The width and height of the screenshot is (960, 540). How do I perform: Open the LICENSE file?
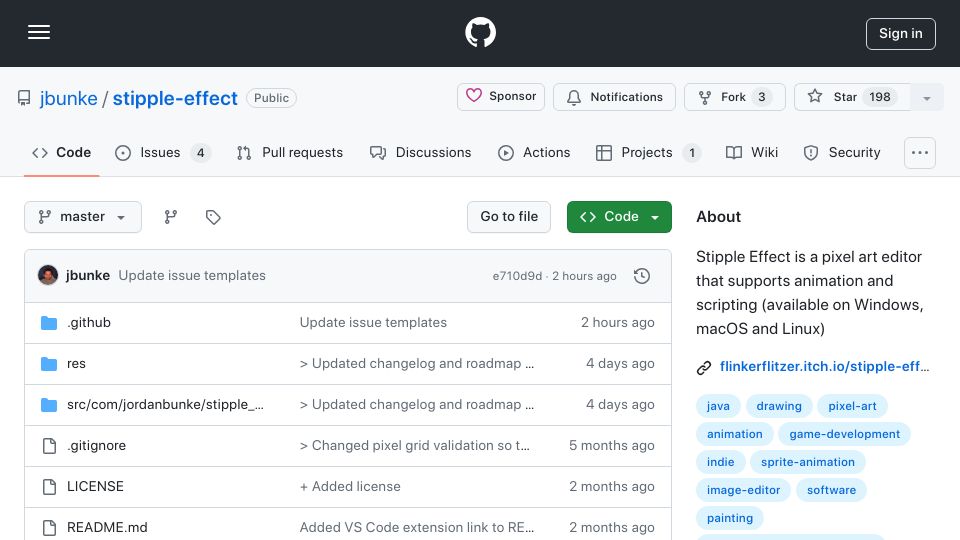[x=95, y=487]
